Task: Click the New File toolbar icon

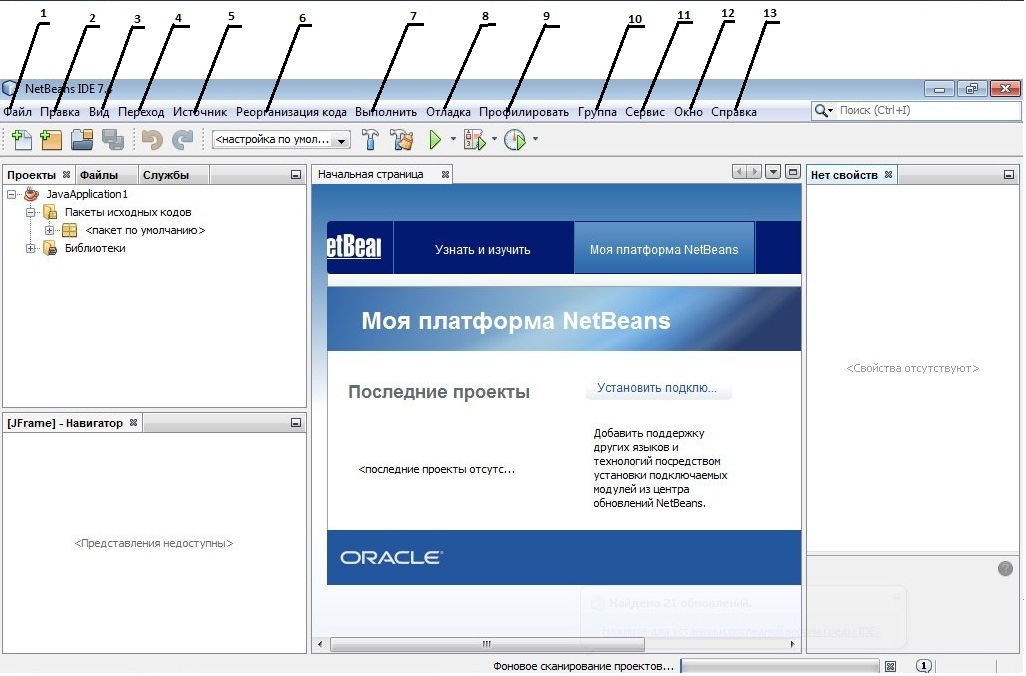Action: tap(22, 139)
